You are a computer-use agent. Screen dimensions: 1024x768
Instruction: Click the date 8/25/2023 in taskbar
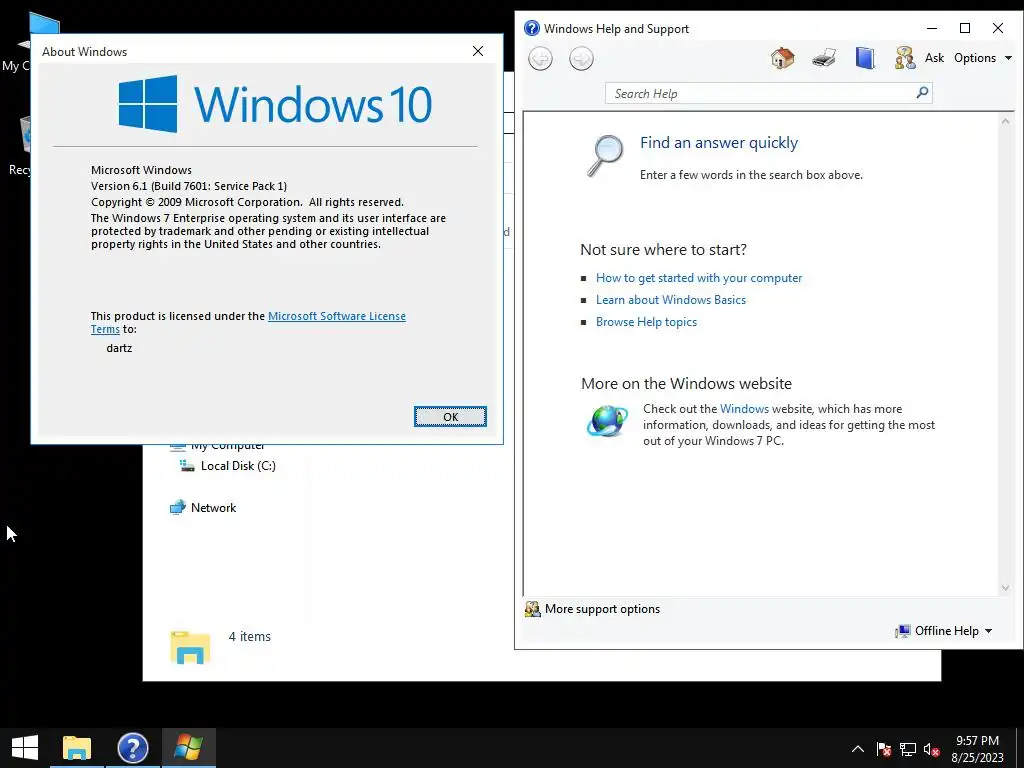[978, 758]
